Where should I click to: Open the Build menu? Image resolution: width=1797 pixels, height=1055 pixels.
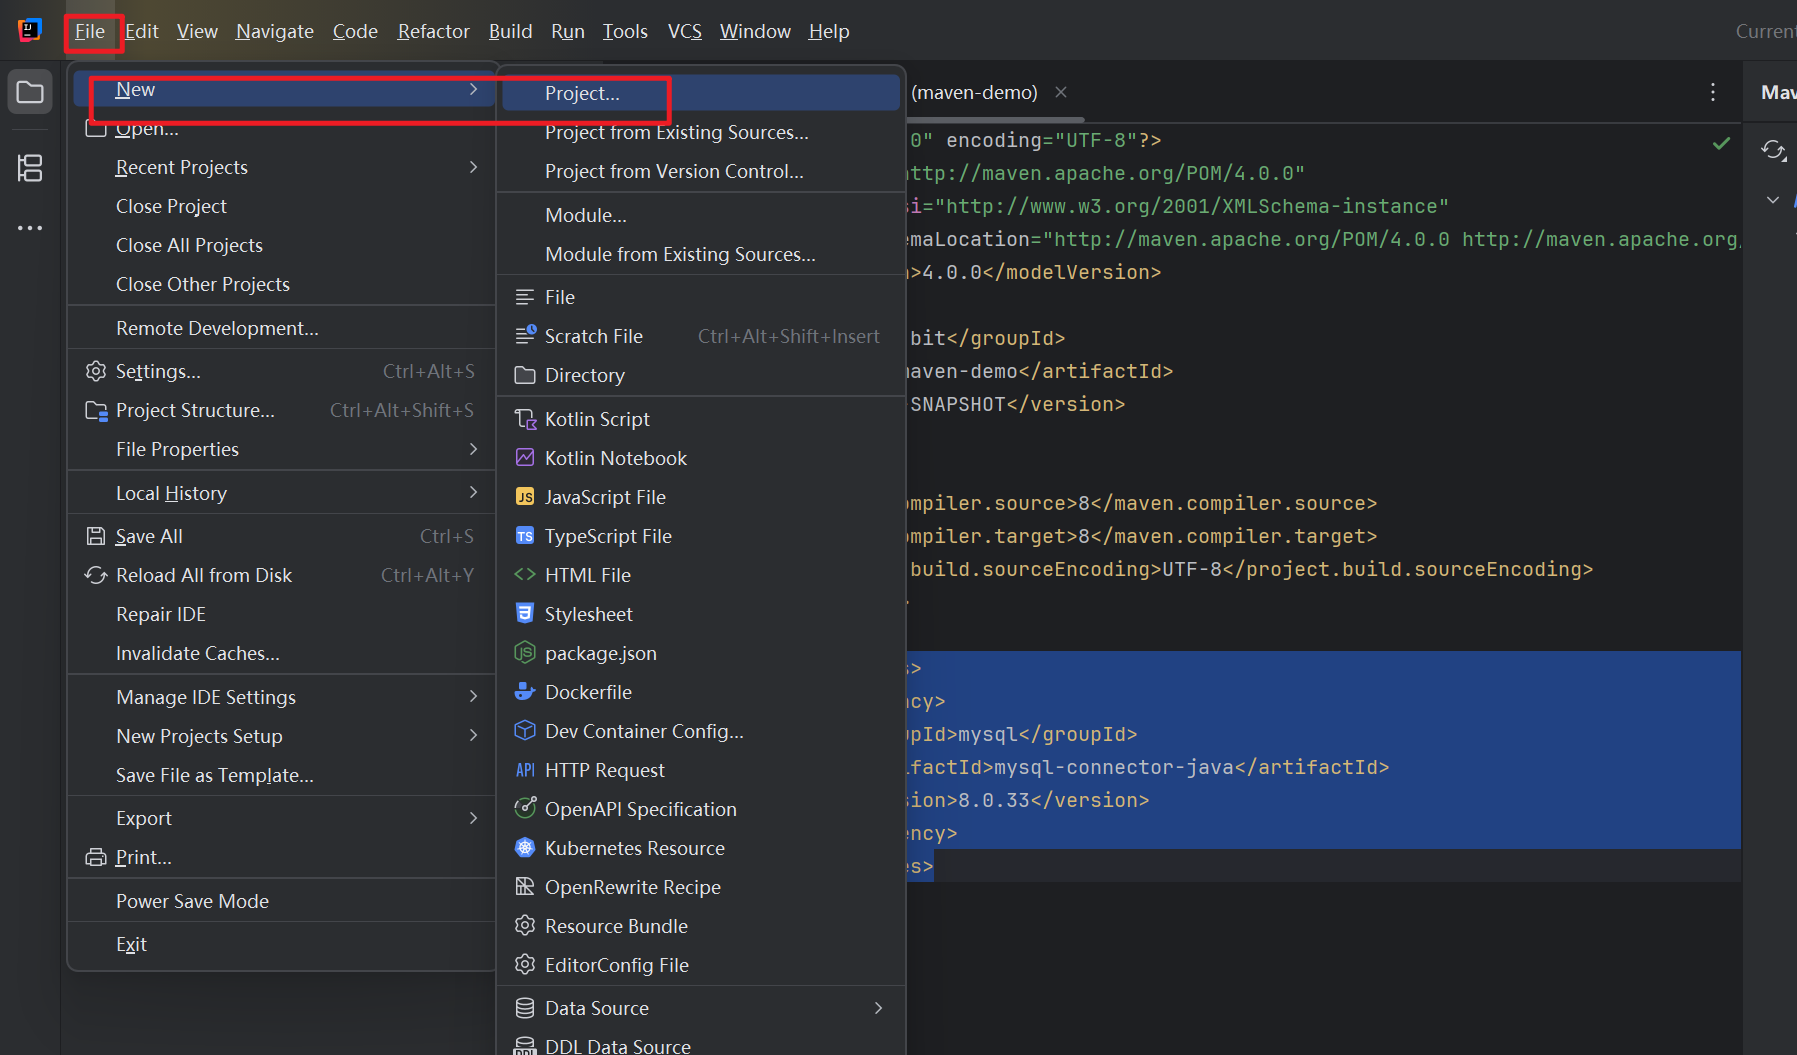tap(510, 31)
